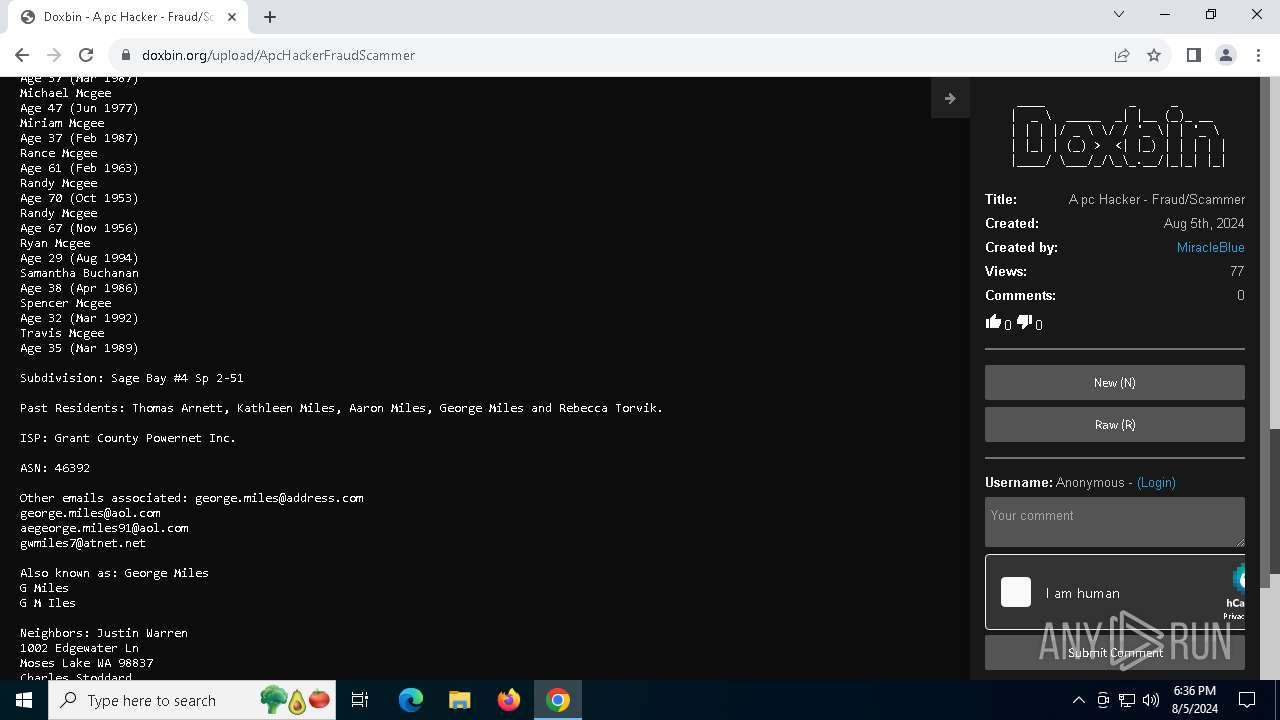The height and width of the screenshot is (720, 1280).
Task: Share this page using the share icon
Action: tap(1122, 55)
